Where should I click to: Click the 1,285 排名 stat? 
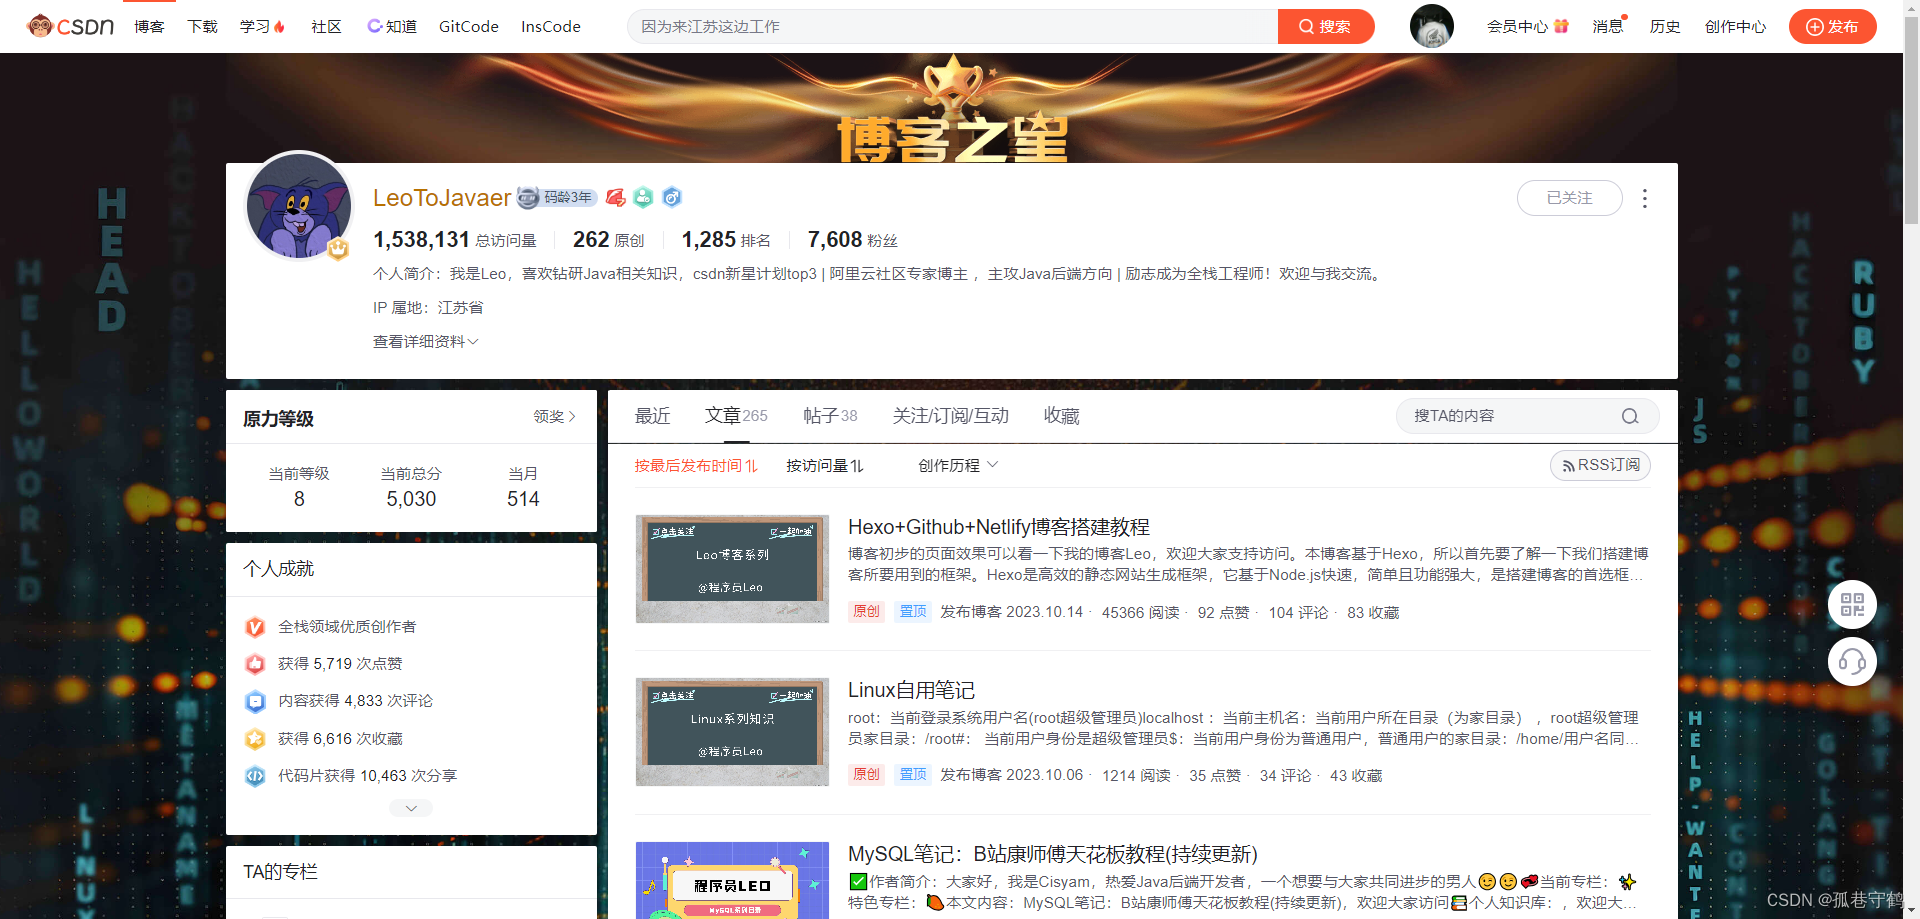(x=726, y=240)
